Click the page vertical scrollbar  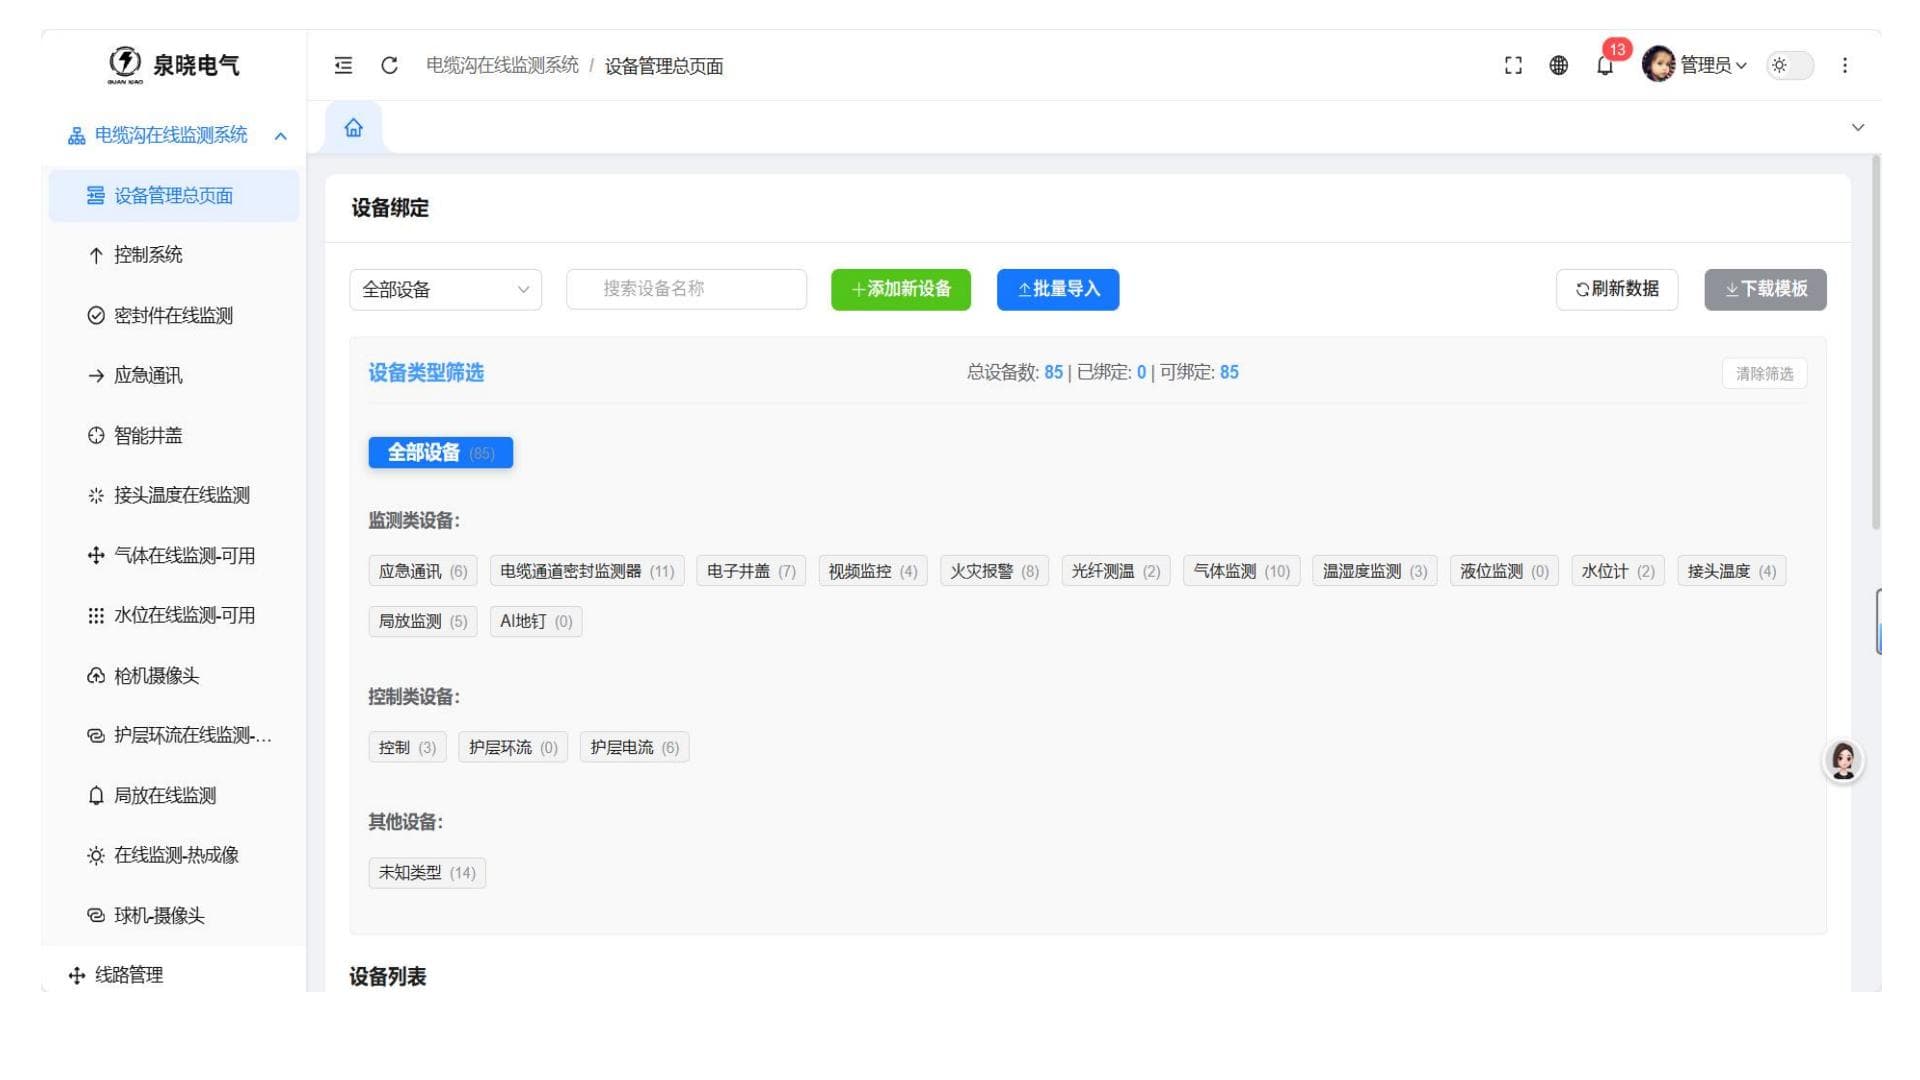pyautogui.click(x=1876, y=340)
